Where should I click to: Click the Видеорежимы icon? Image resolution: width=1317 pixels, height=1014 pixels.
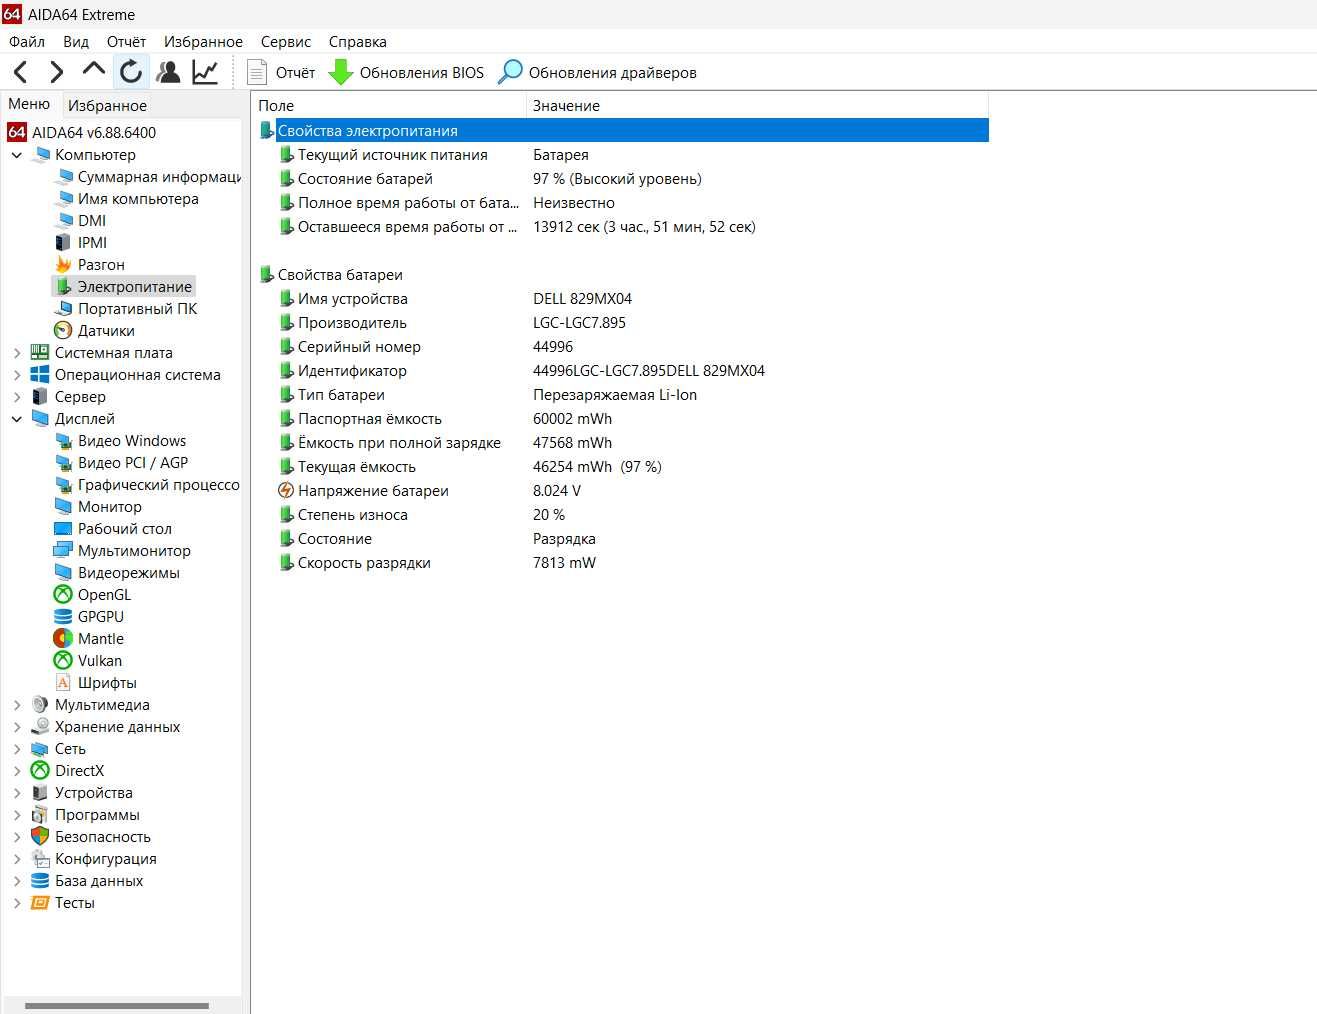coord(63,573)
